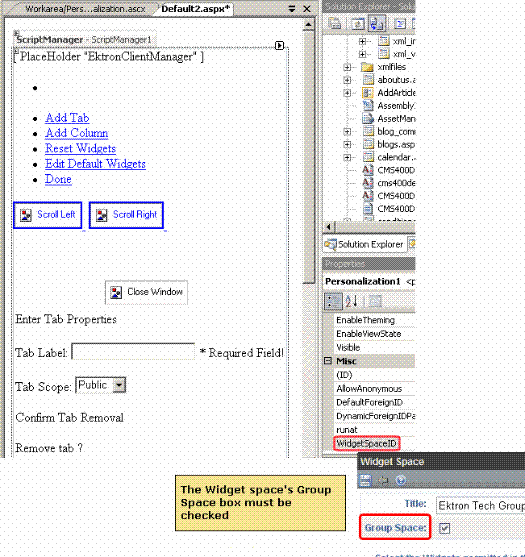Click the Reset Widgets link
Viewport: 525px width, 557px height.
(80, 148)
